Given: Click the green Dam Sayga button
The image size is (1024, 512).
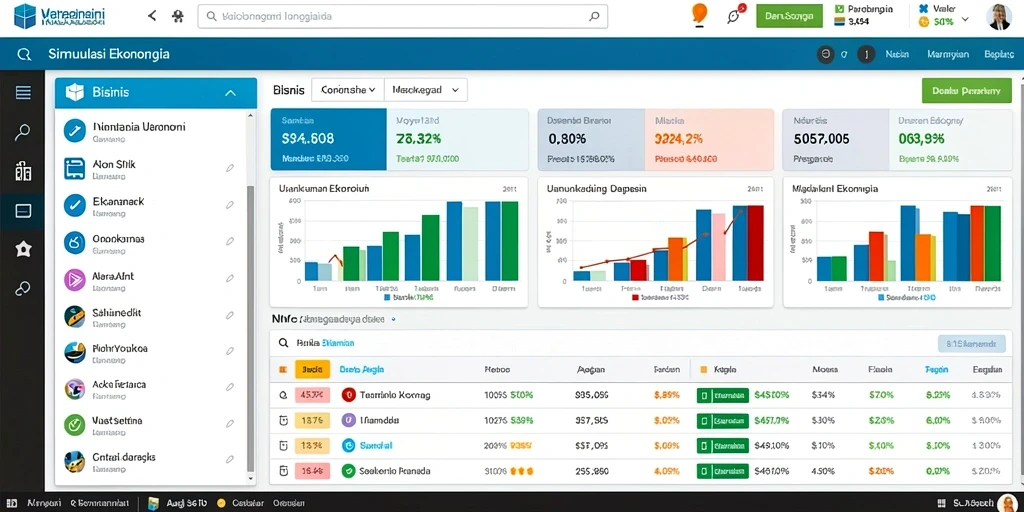Looking at the screenshot, I should coord(789,16).
